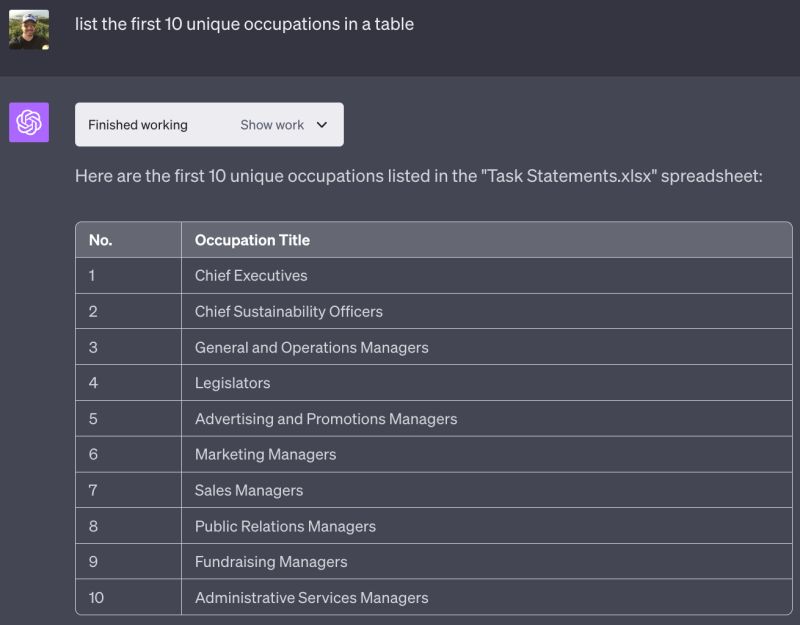Select the Chief Sustainability Officers cell
The height and width of the screenshot is (625, 800).
(x=288, y=311)
